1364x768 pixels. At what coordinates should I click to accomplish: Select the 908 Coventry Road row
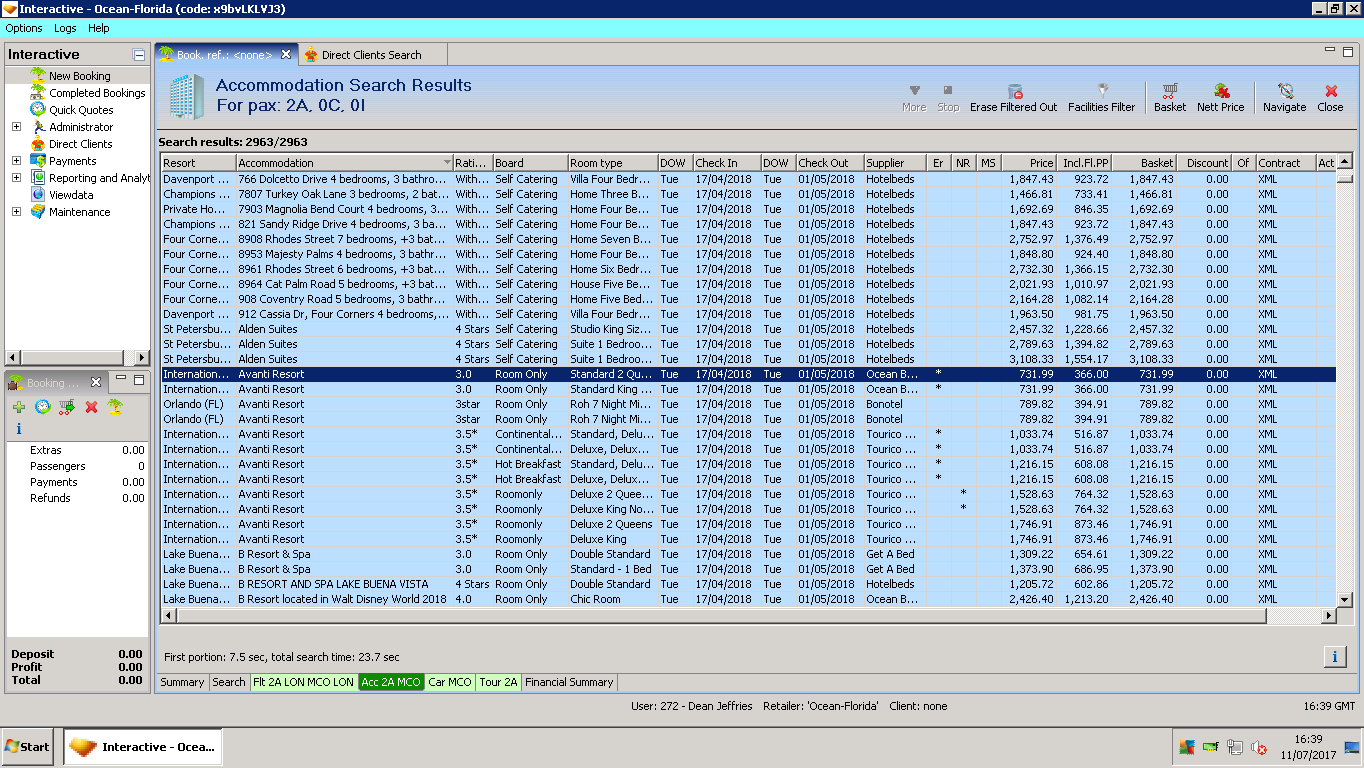(x=749, y=299)
